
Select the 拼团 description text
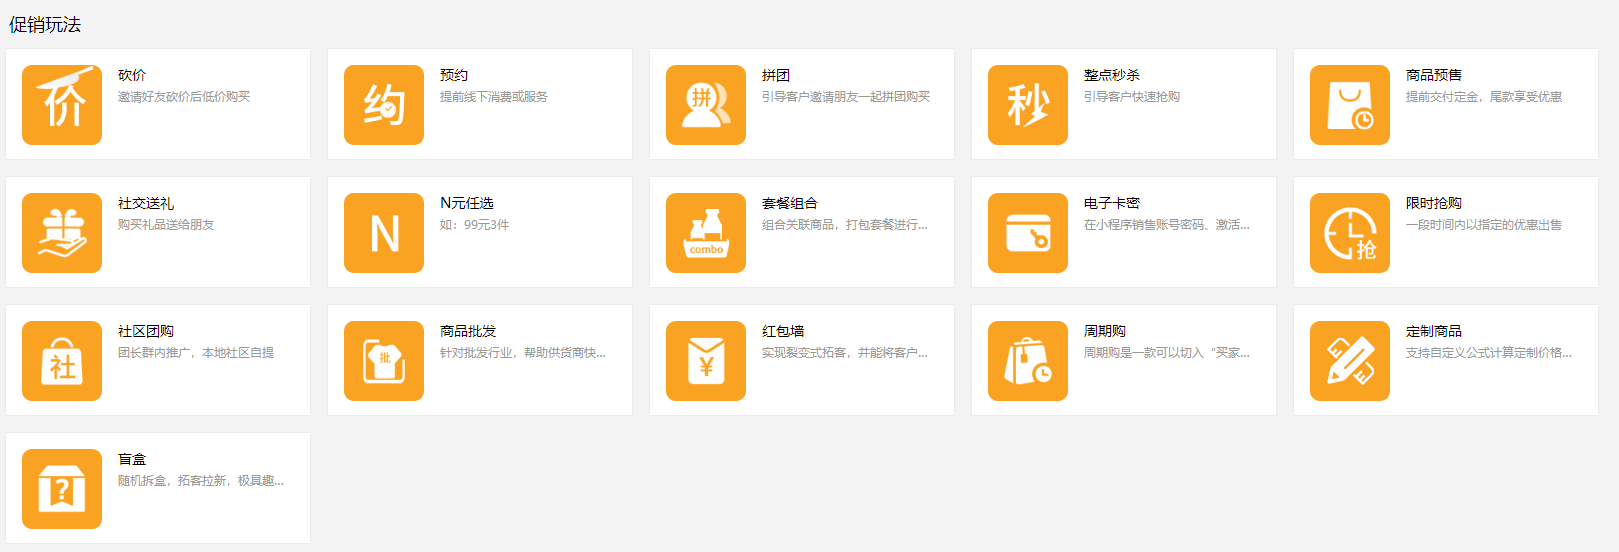point(845,97)
